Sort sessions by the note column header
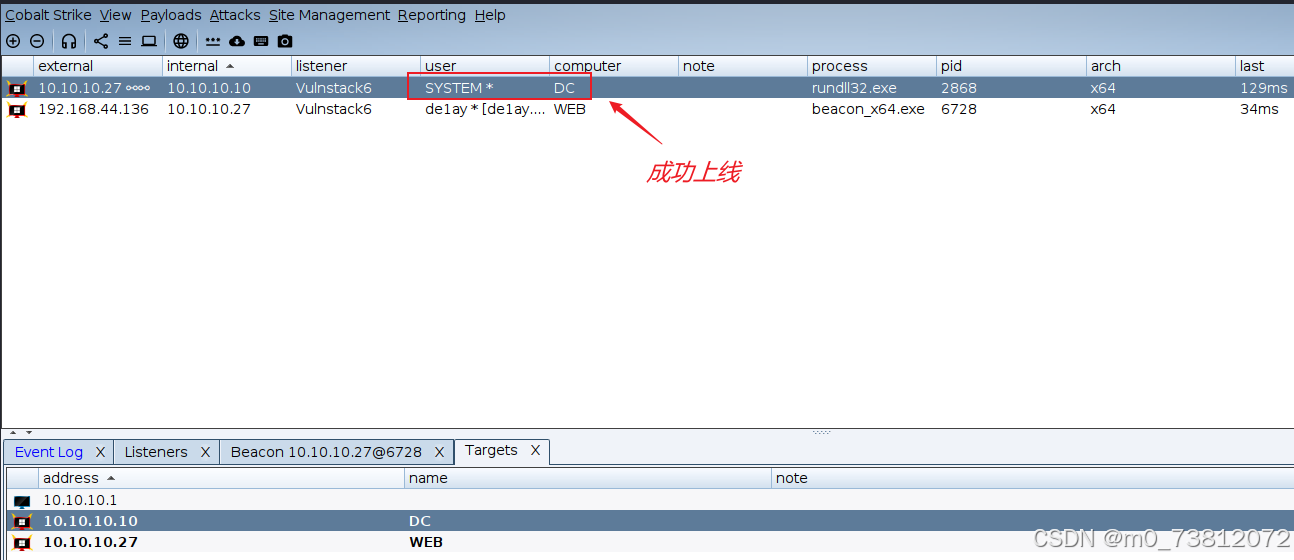Image resolution: width=1294 pixels, height=560 pixels. coord(743,66)
